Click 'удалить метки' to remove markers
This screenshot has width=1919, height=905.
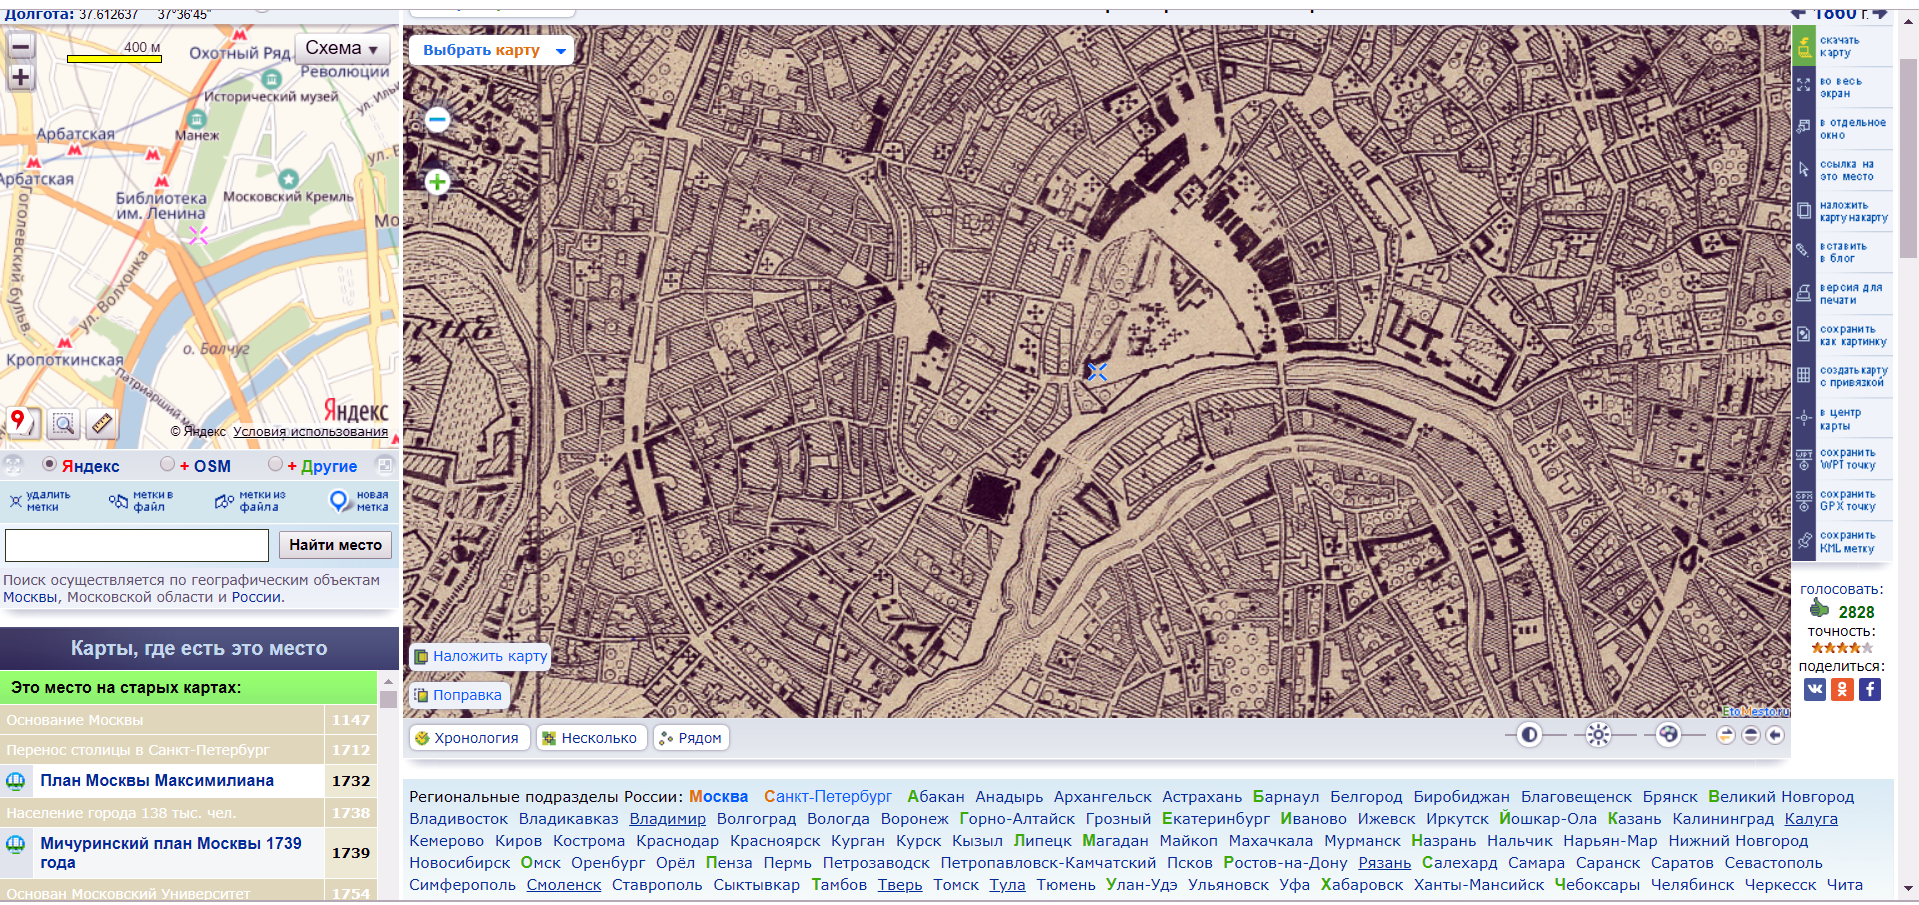[40, 501]
